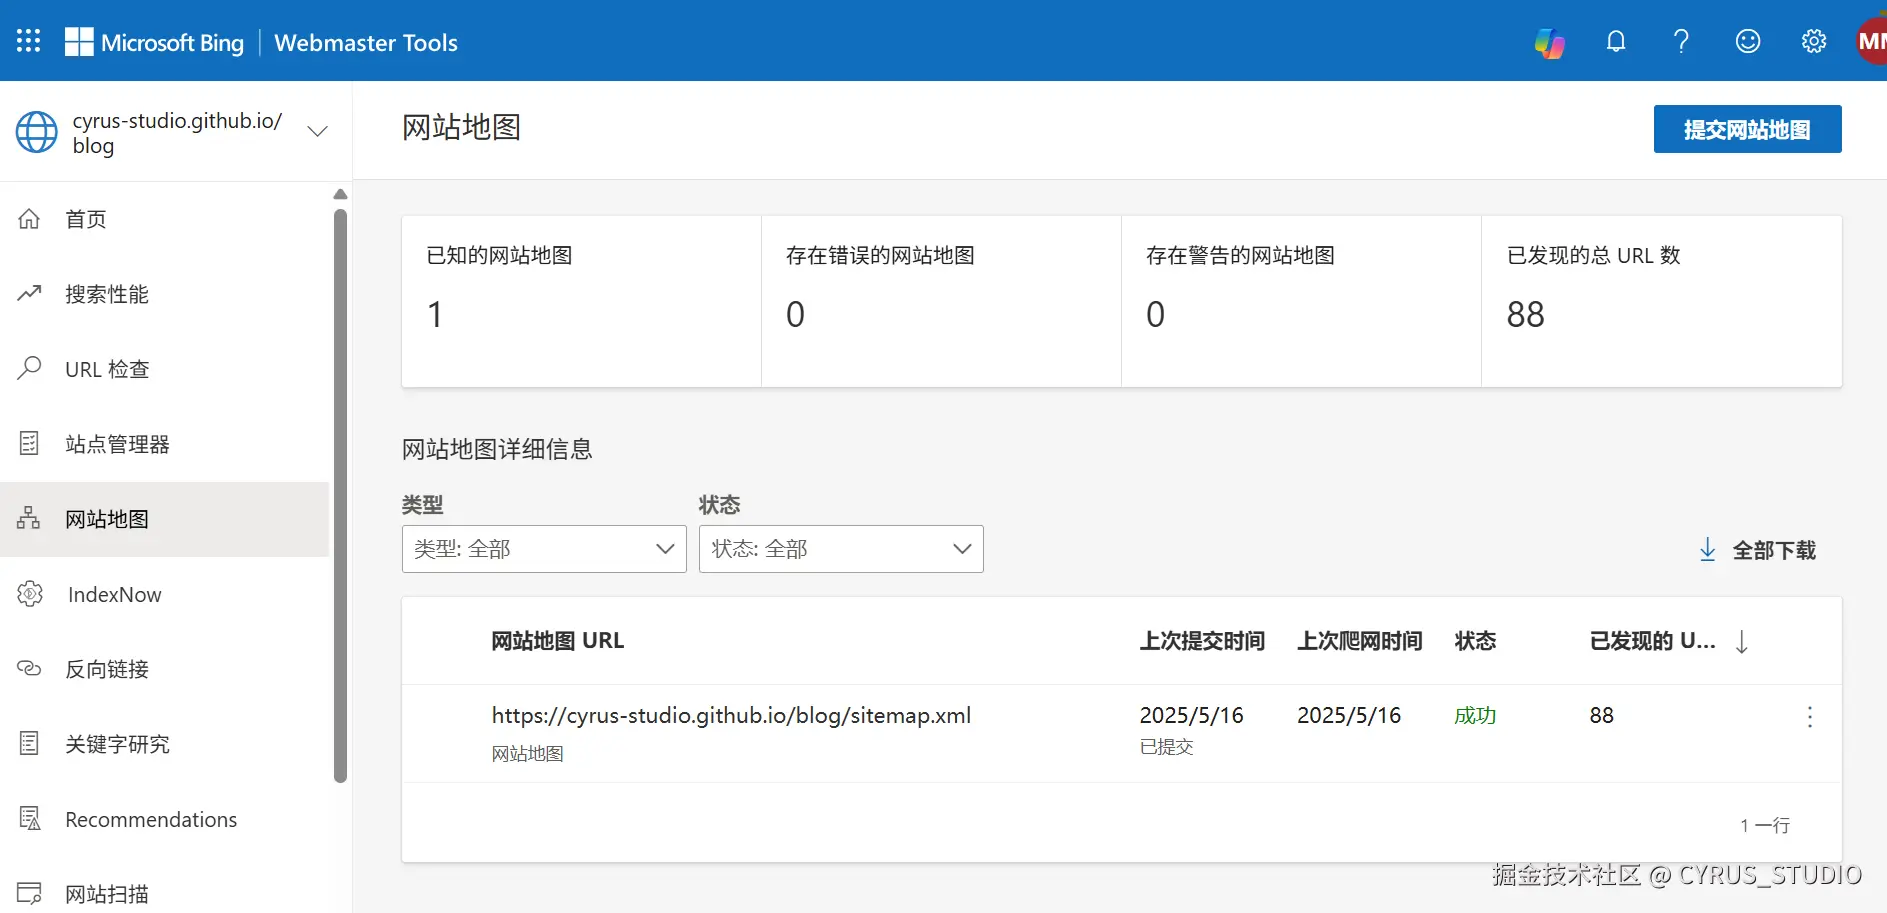
Task: Open help question mark icon
Action: coord(1681,41)
